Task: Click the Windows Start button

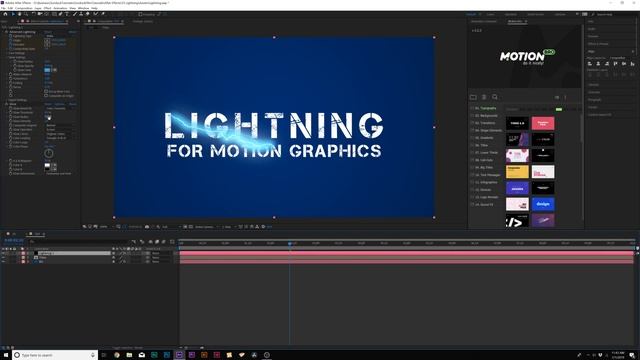Action: tap(6, 355)
